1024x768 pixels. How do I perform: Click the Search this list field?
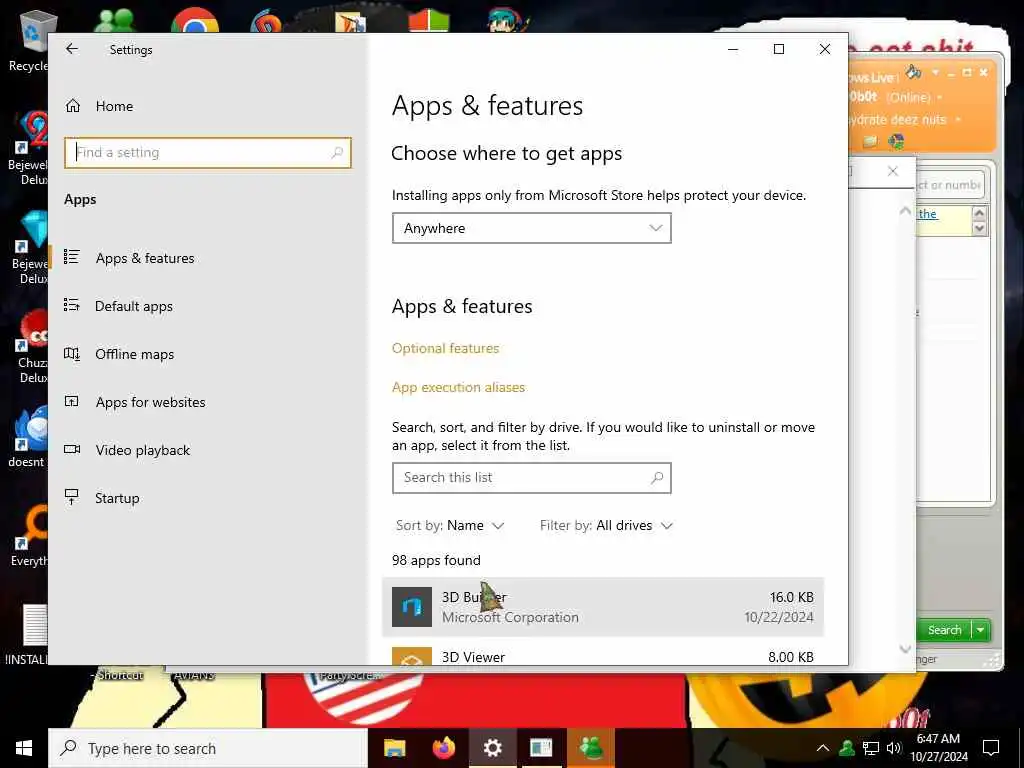click(532, 477)
